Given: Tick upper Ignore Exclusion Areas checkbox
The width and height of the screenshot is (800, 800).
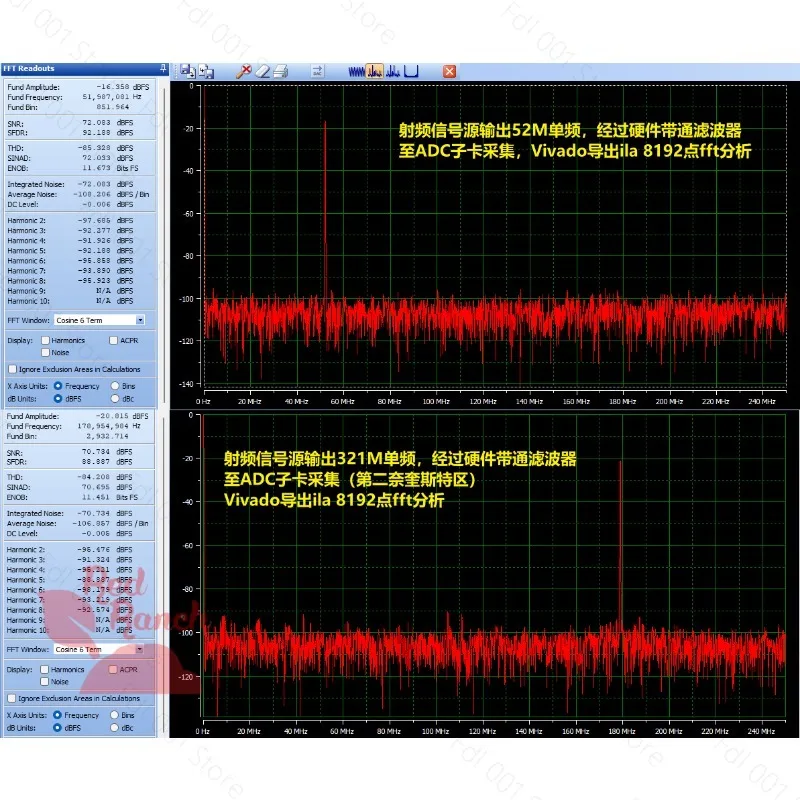Looking at the screenshot, I should pyautogui.click(x=13, y=369).
